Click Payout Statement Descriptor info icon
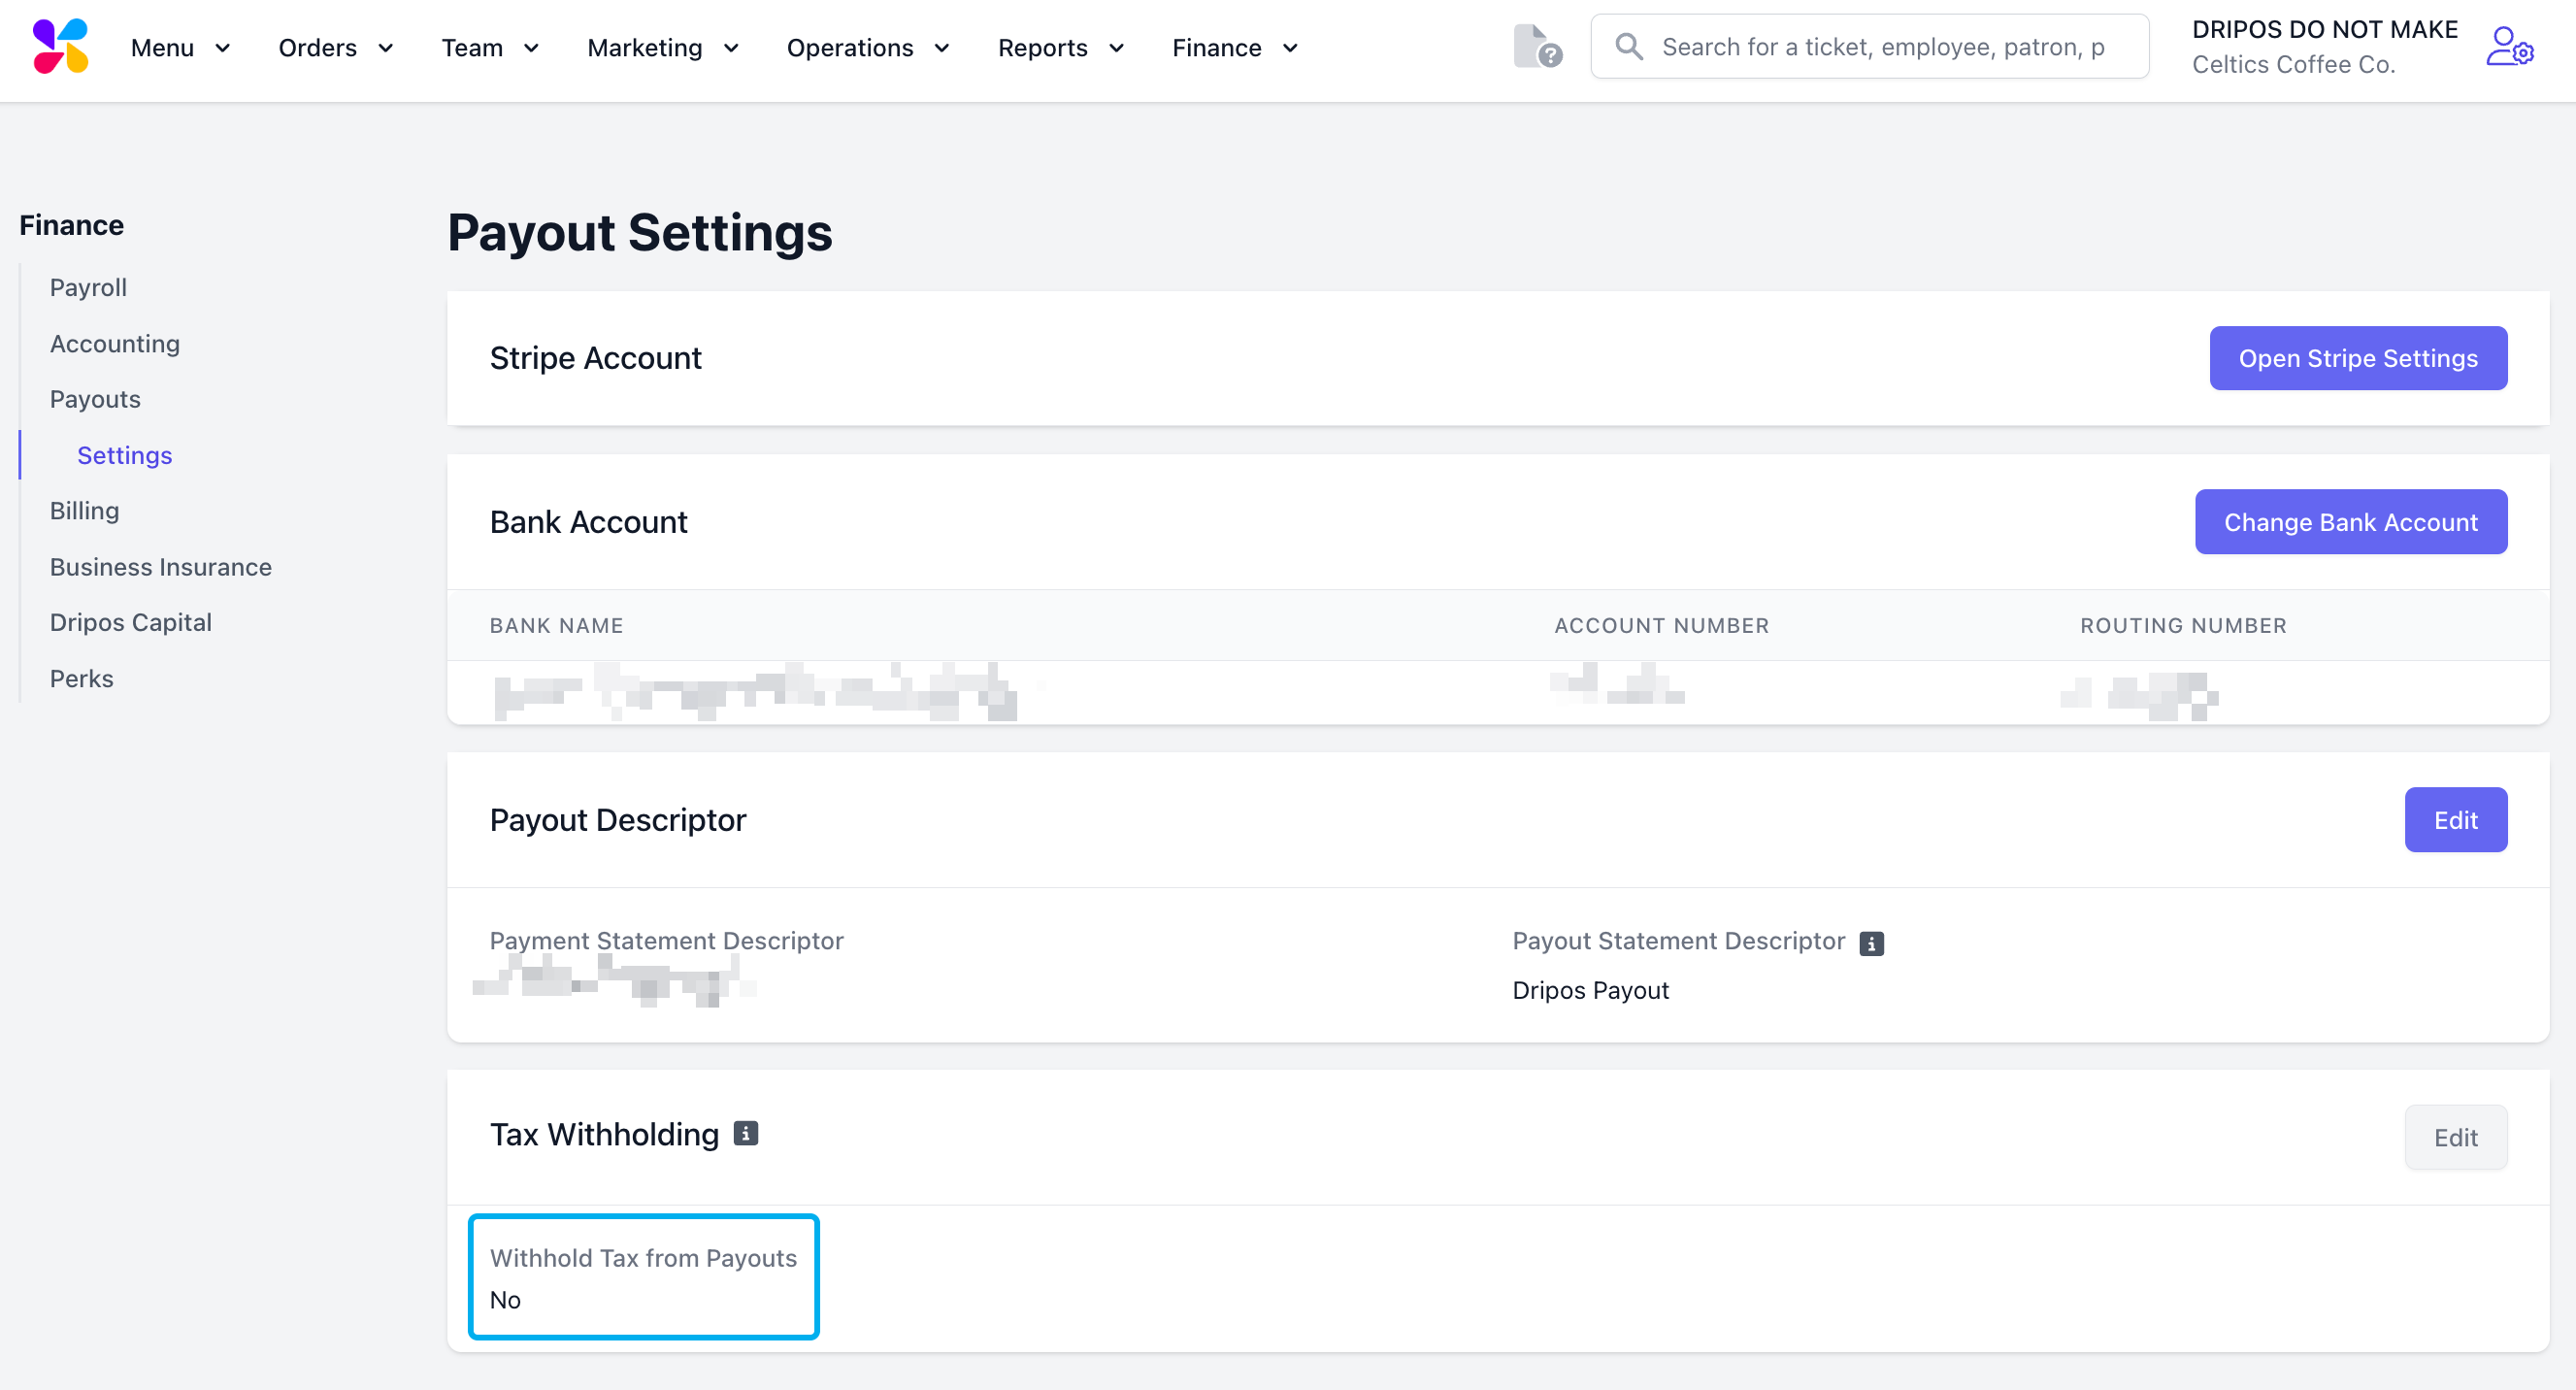Image resolution: width=2576 pixels, height=1390 pixels. 1871,943
